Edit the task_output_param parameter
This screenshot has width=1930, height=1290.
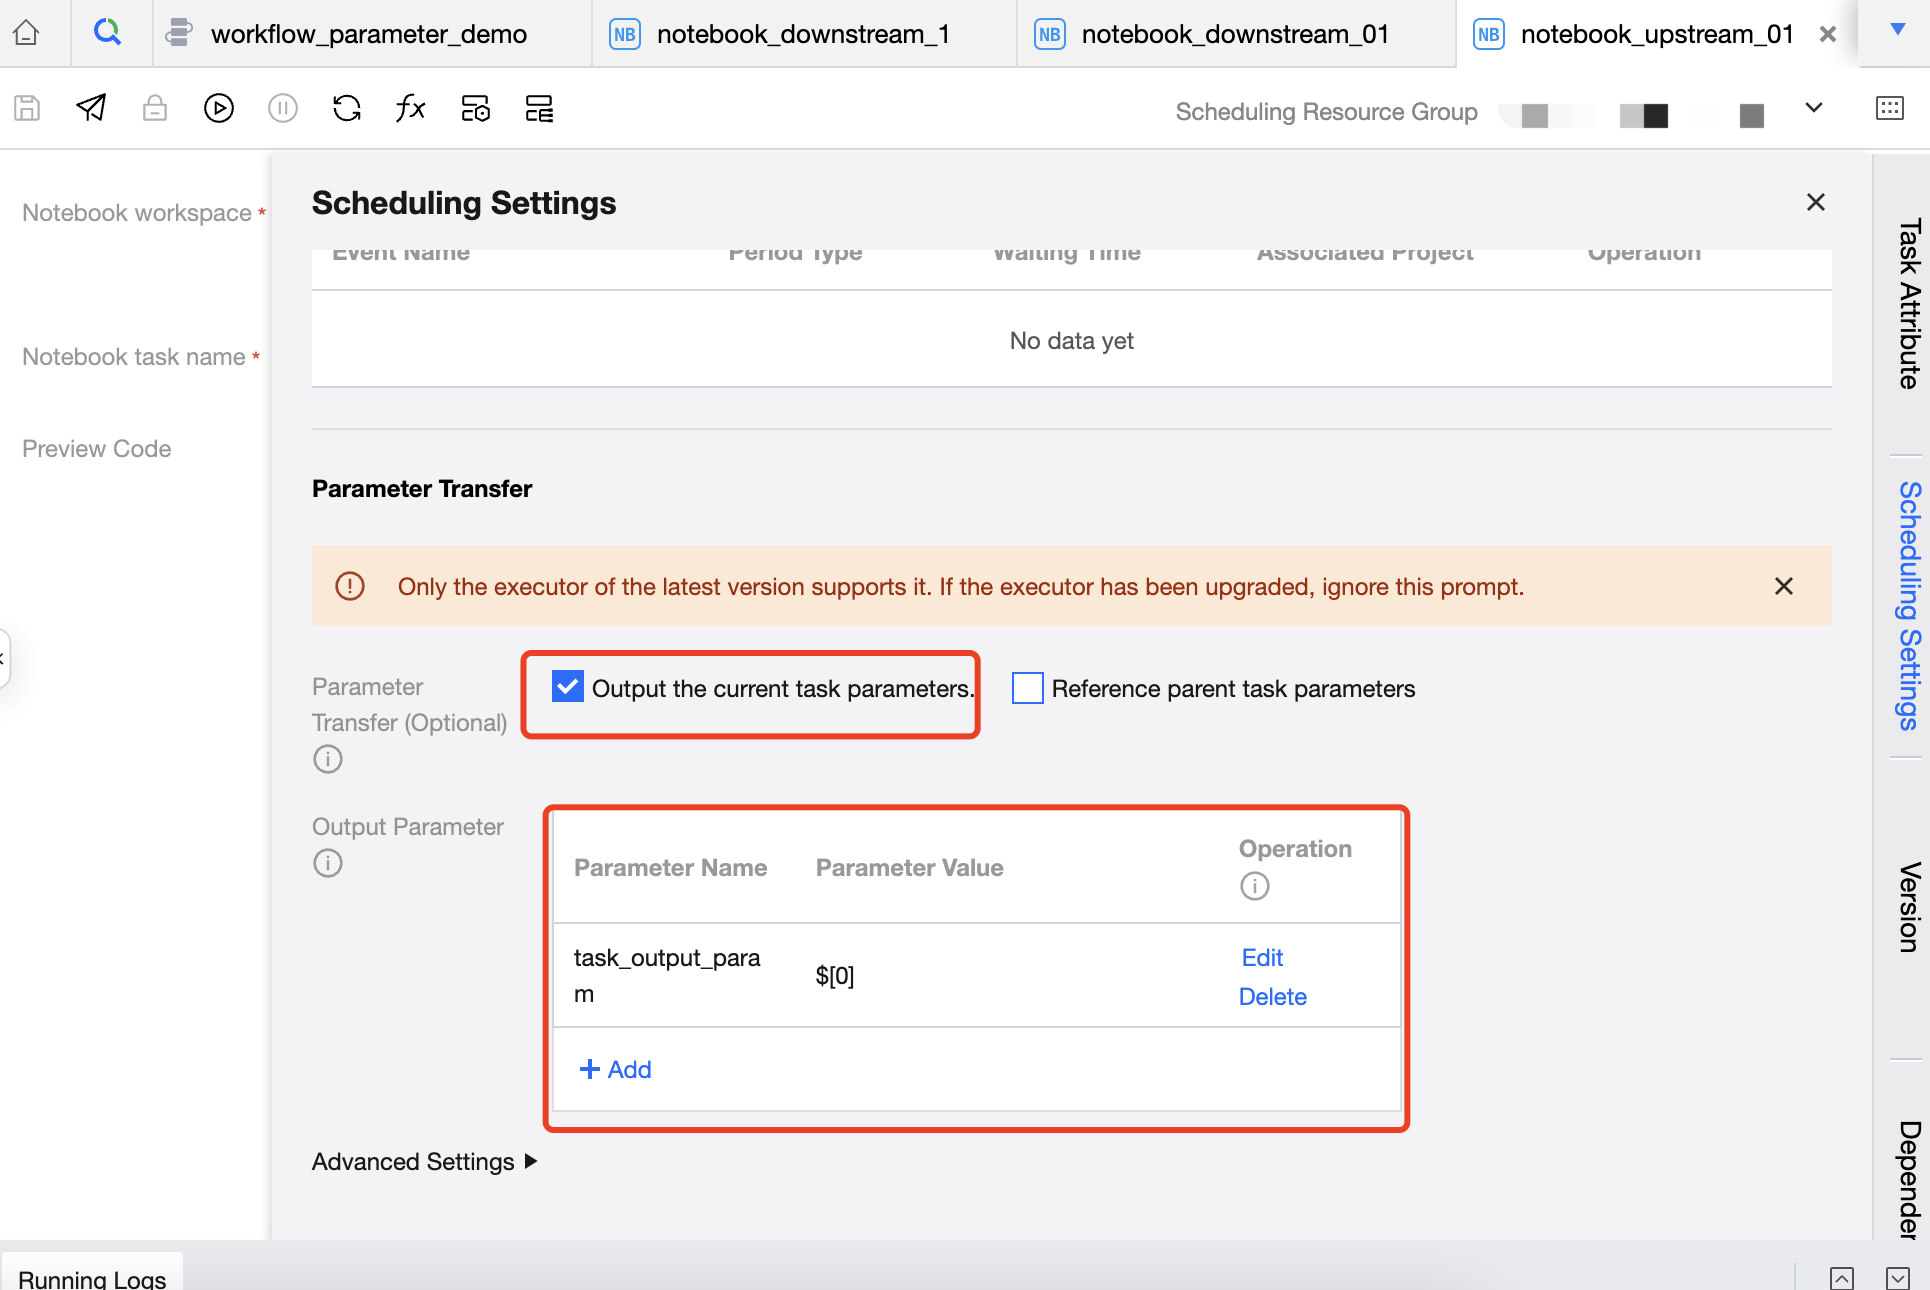[x=1262, y=957]
